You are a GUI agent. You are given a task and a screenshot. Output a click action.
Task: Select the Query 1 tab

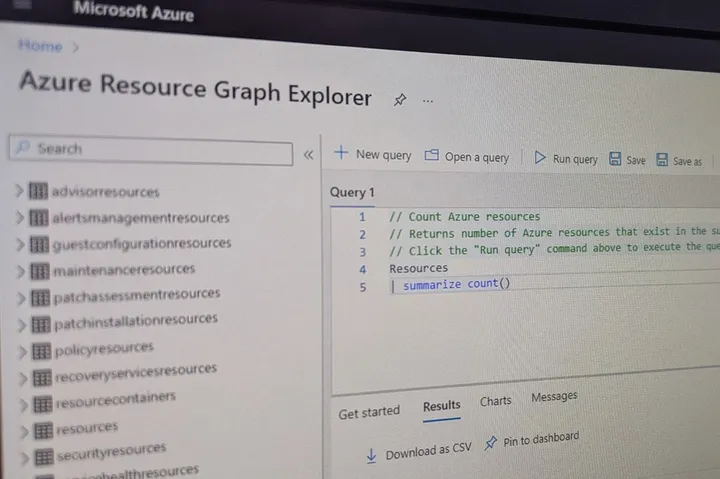coord(352,192)
